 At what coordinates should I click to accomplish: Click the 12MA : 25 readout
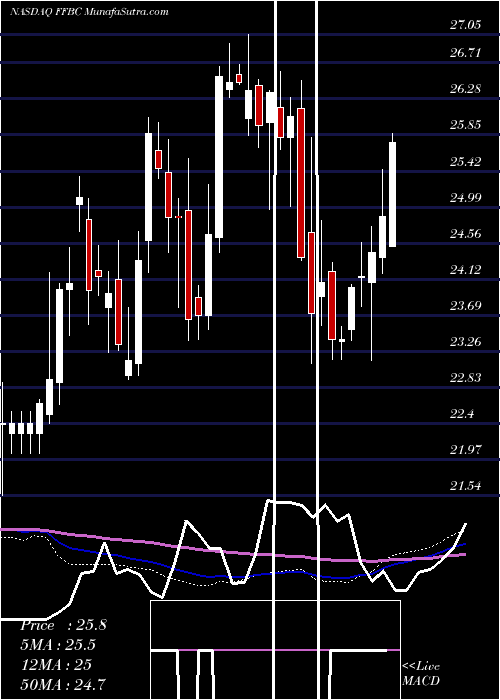point(56,665)
